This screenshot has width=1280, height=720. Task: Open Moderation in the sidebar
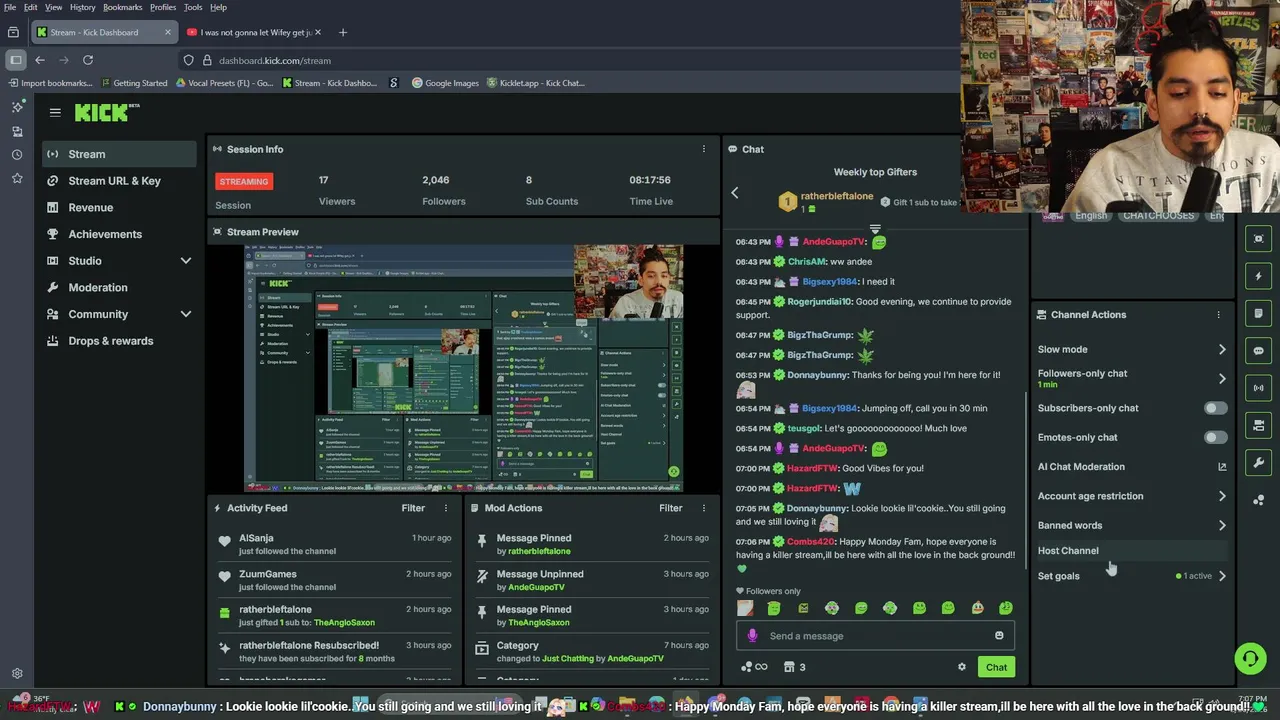point(119,287)
